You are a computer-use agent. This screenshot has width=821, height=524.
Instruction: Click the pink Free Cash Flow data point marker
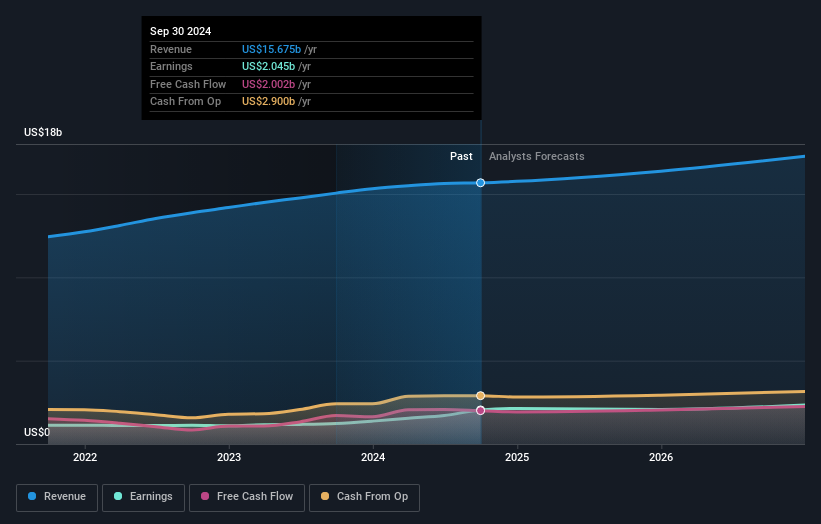coord(480,410)
